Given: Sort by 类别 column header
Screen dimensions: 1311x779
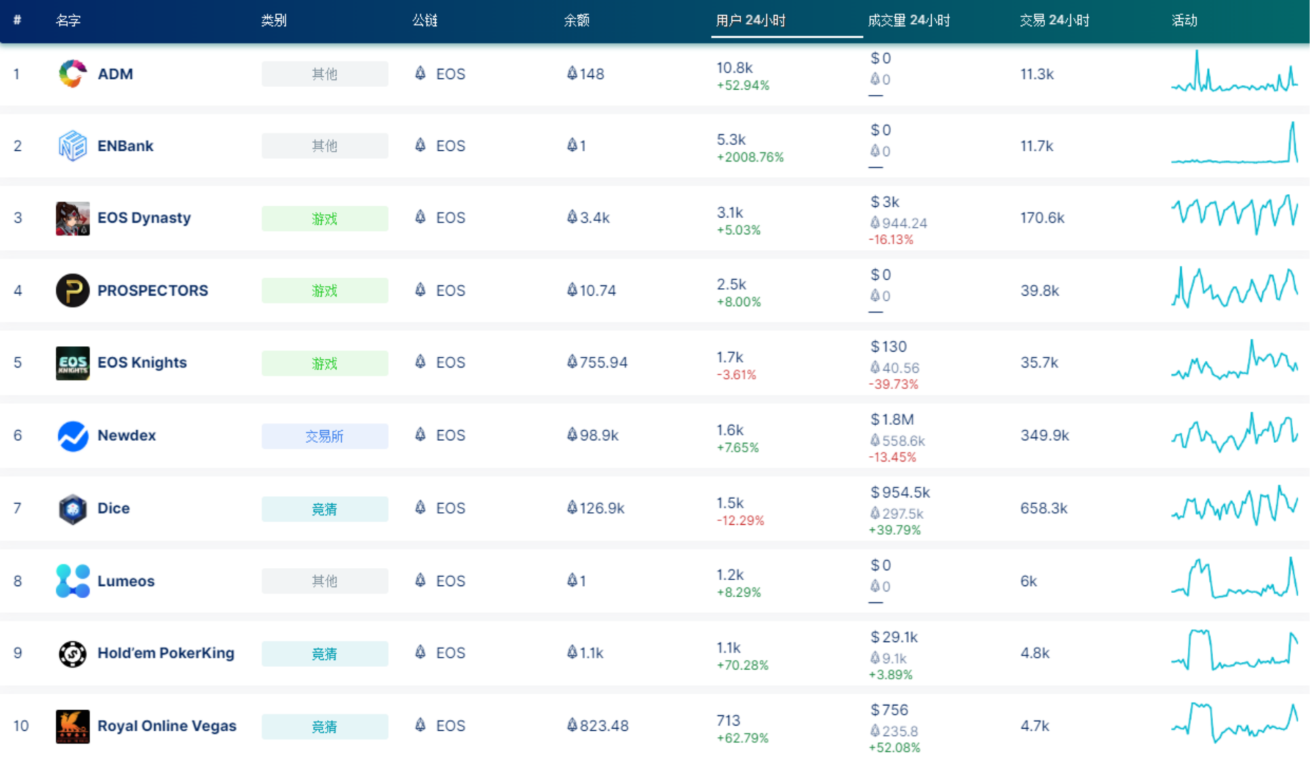Looking at the screenshot, I should pos(274,20).
